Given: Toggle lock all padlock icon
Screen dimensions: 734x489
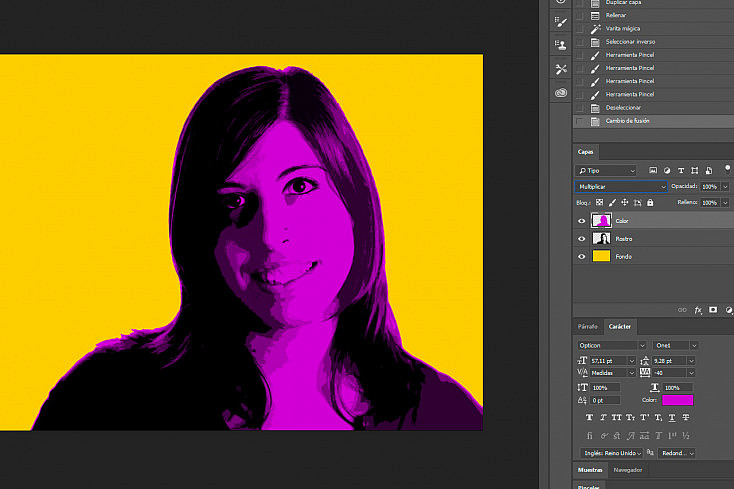Looking at the screenshot, I should [650, 203].
